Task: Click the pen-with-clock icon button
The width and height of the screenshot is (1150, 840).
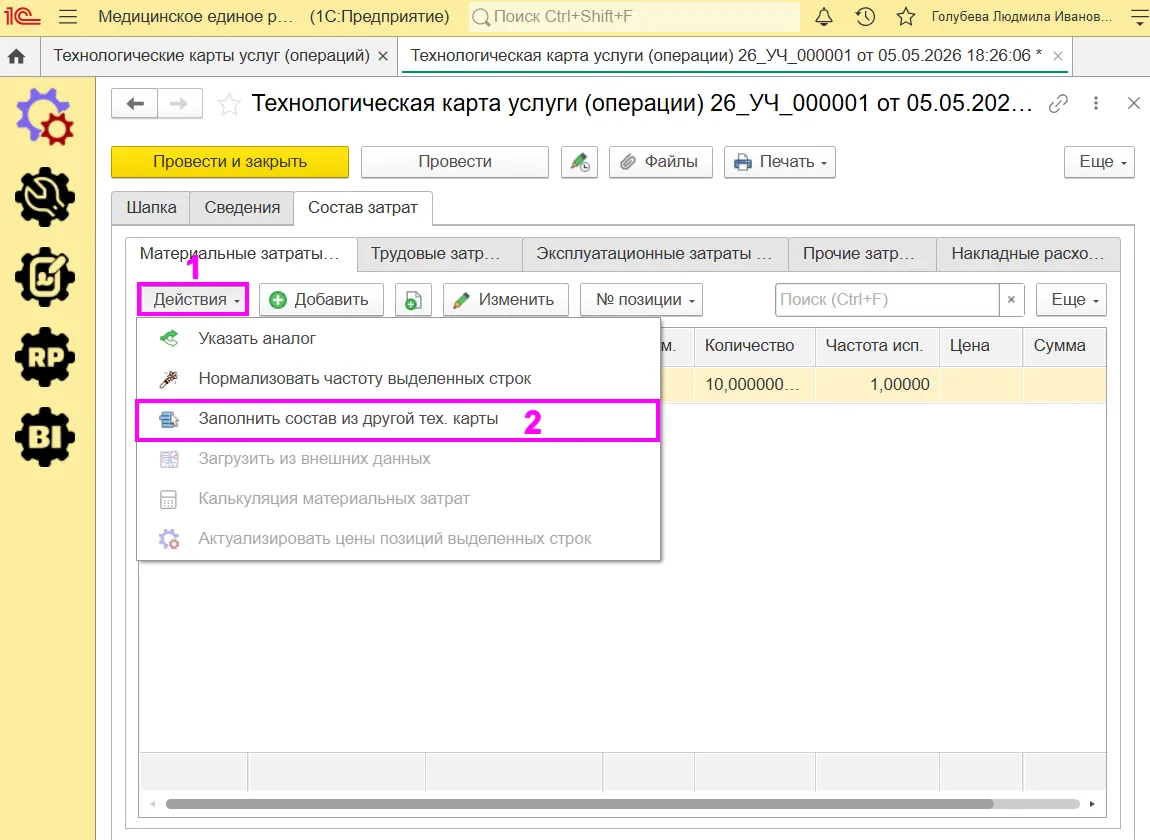Action: click(x=579, y=162)
